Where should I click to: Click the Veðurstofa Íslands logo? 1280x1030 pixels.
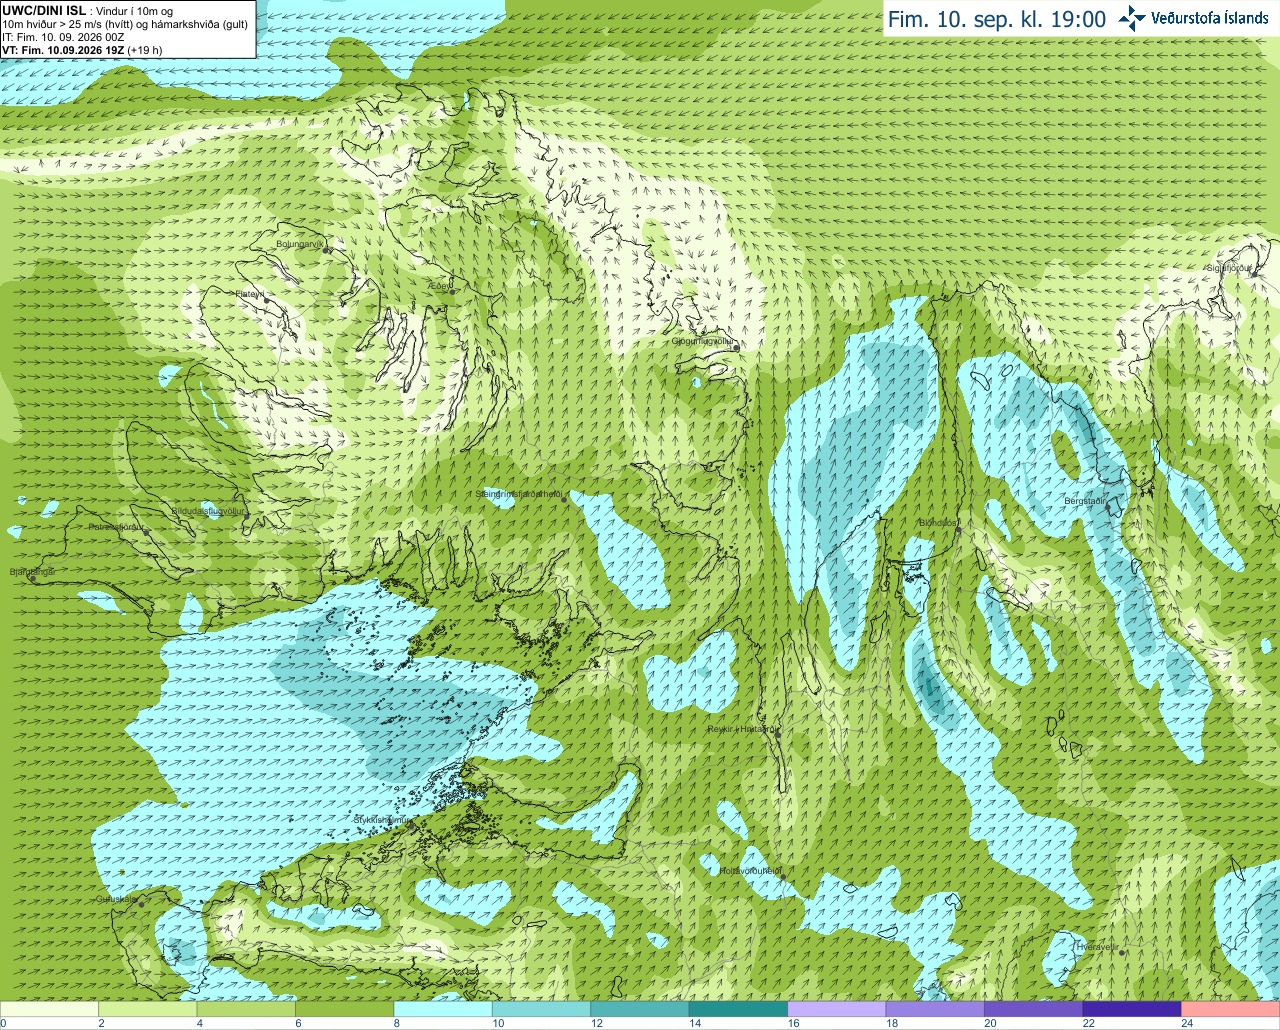pyautogui.click(x=1193, y=18)
